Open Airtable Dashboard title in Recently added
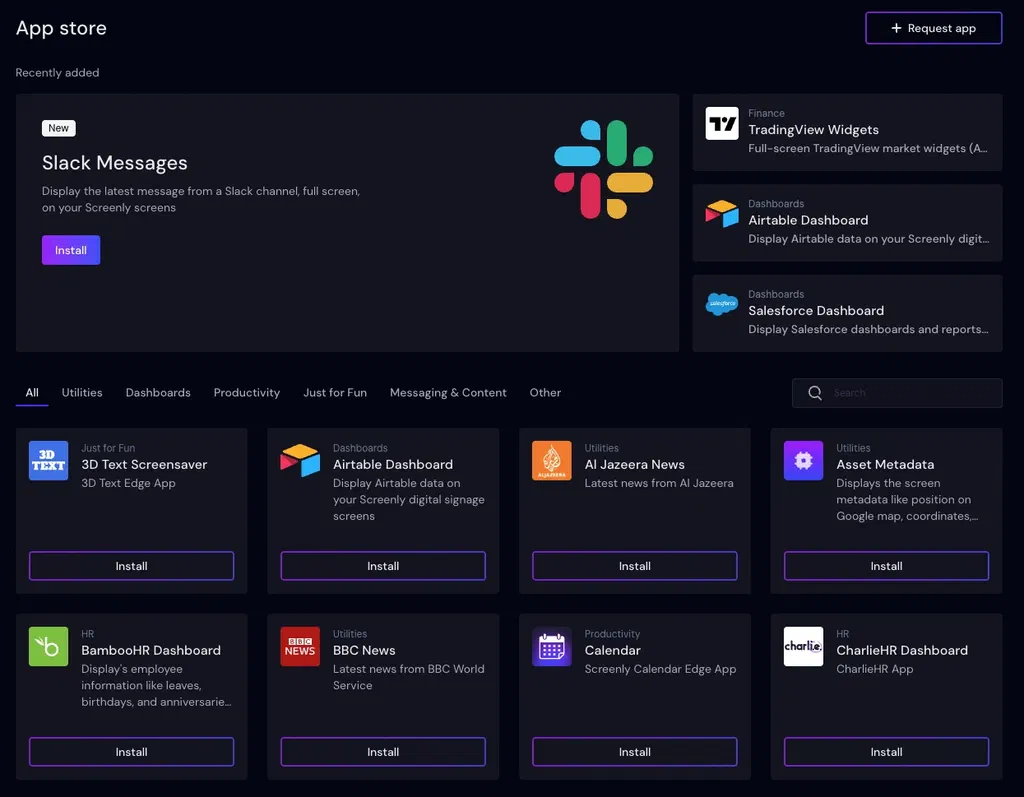The width and height of the screenshot is (1024, 797). click(x=808, y=220)
